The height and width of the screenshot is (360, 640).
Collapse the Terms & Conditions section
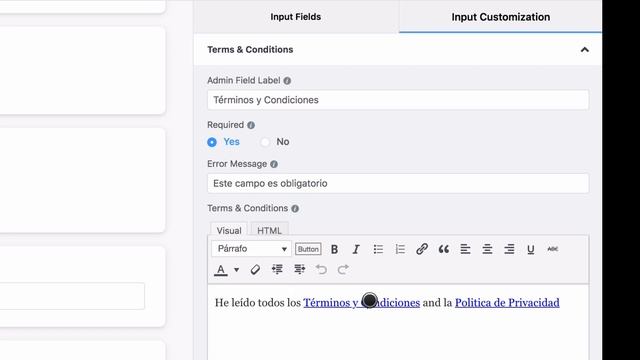pos(584,50)
